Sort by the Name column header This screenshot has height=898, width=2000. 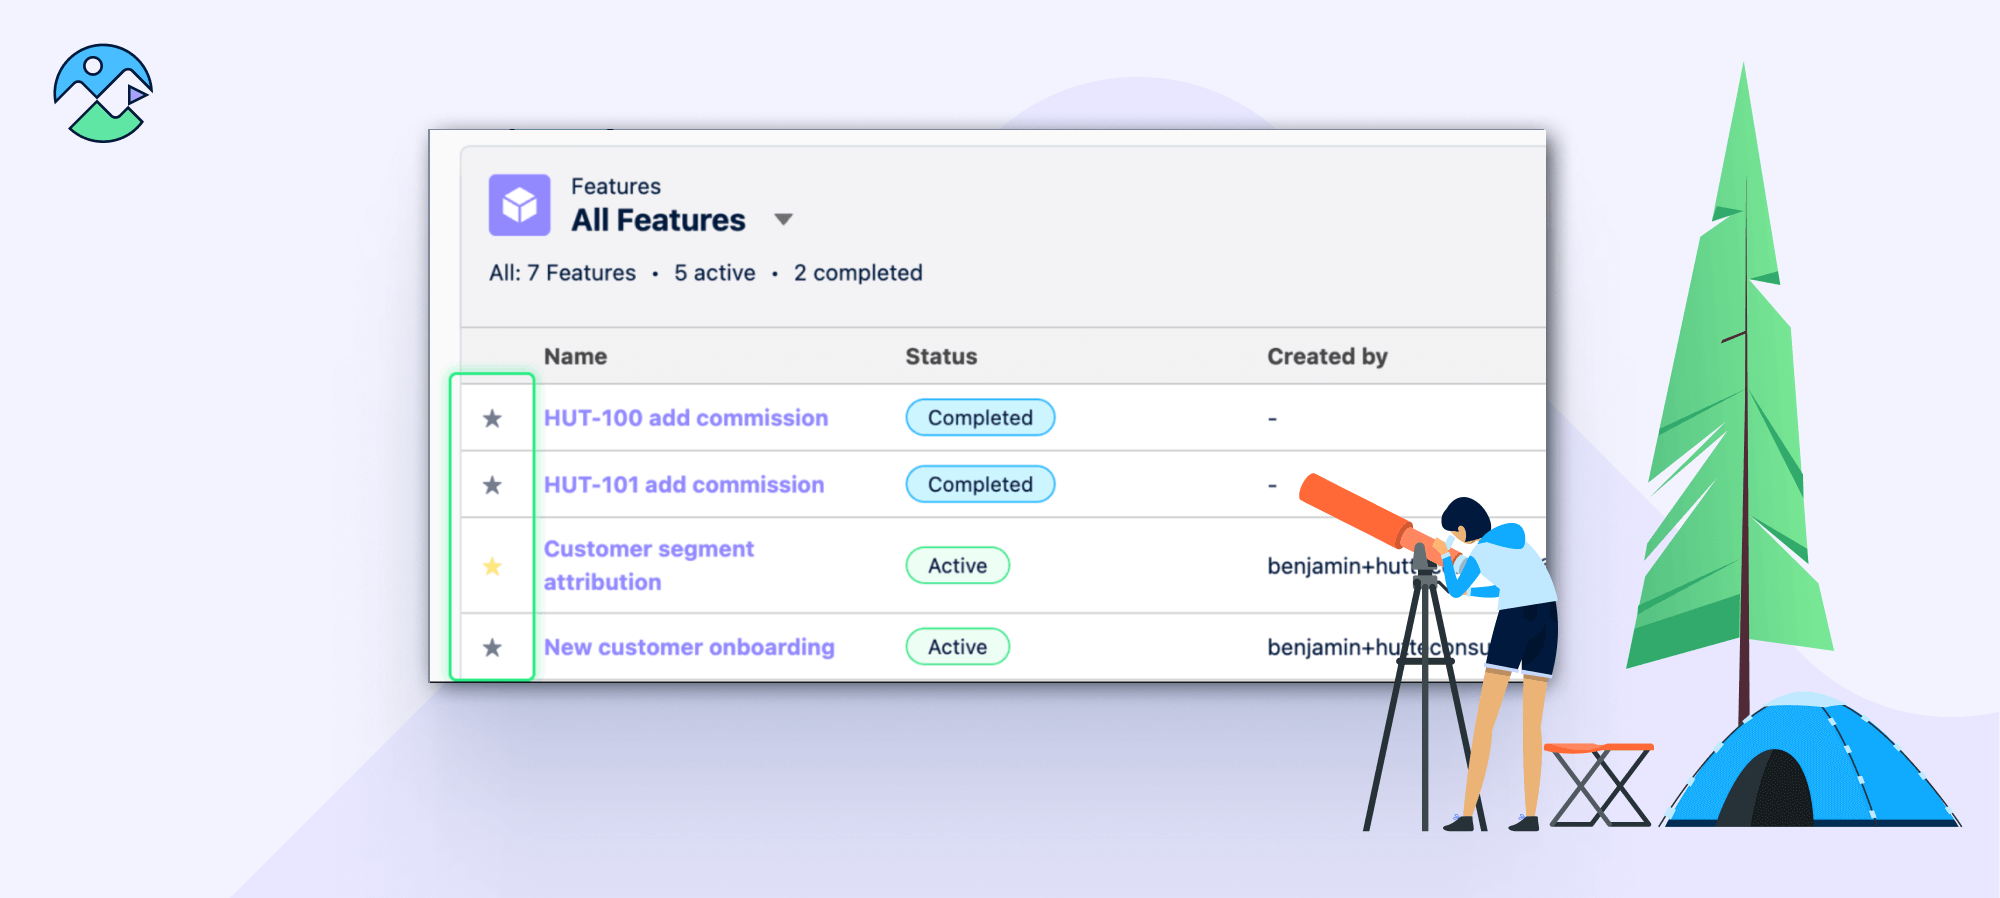coord(575,357)
